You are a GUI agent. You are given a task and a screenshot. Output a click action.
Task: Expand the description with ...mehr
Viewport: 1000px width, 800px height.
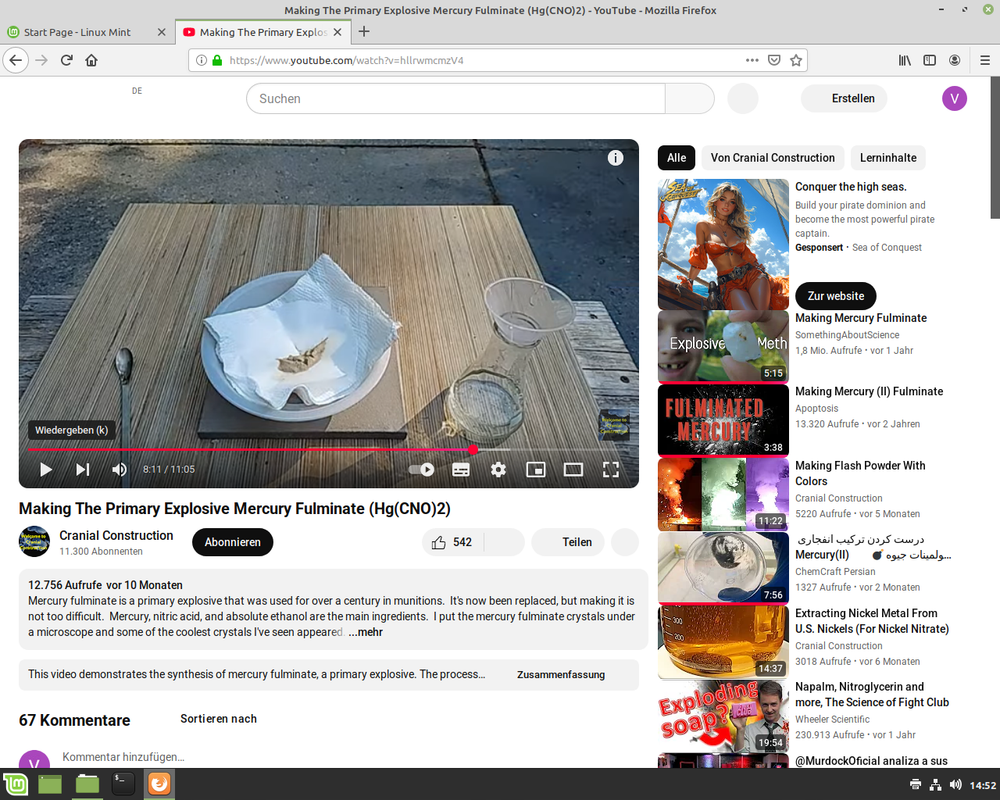(365, 632)
